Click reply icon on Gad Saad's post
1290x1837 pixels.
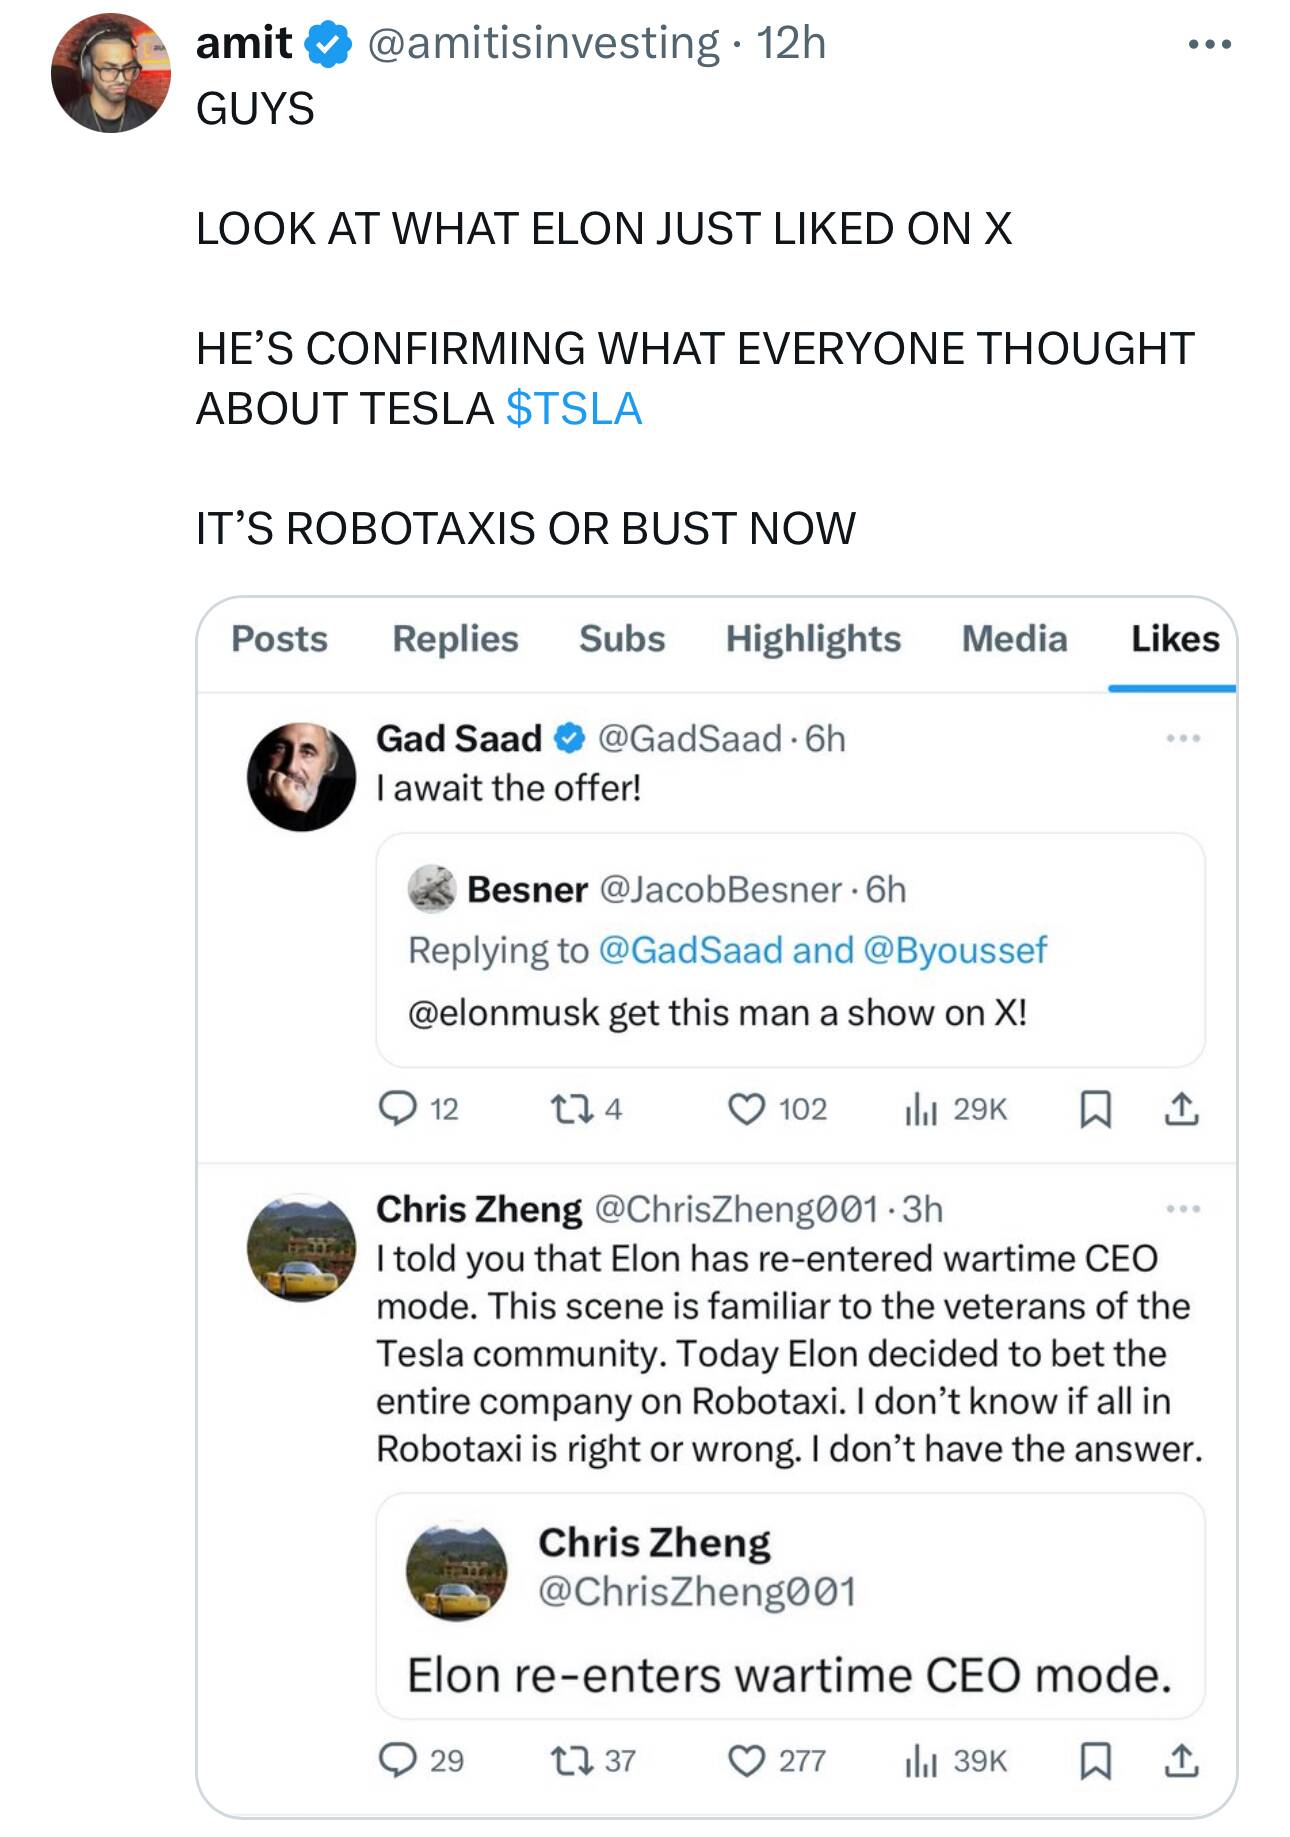(398, 1109)
